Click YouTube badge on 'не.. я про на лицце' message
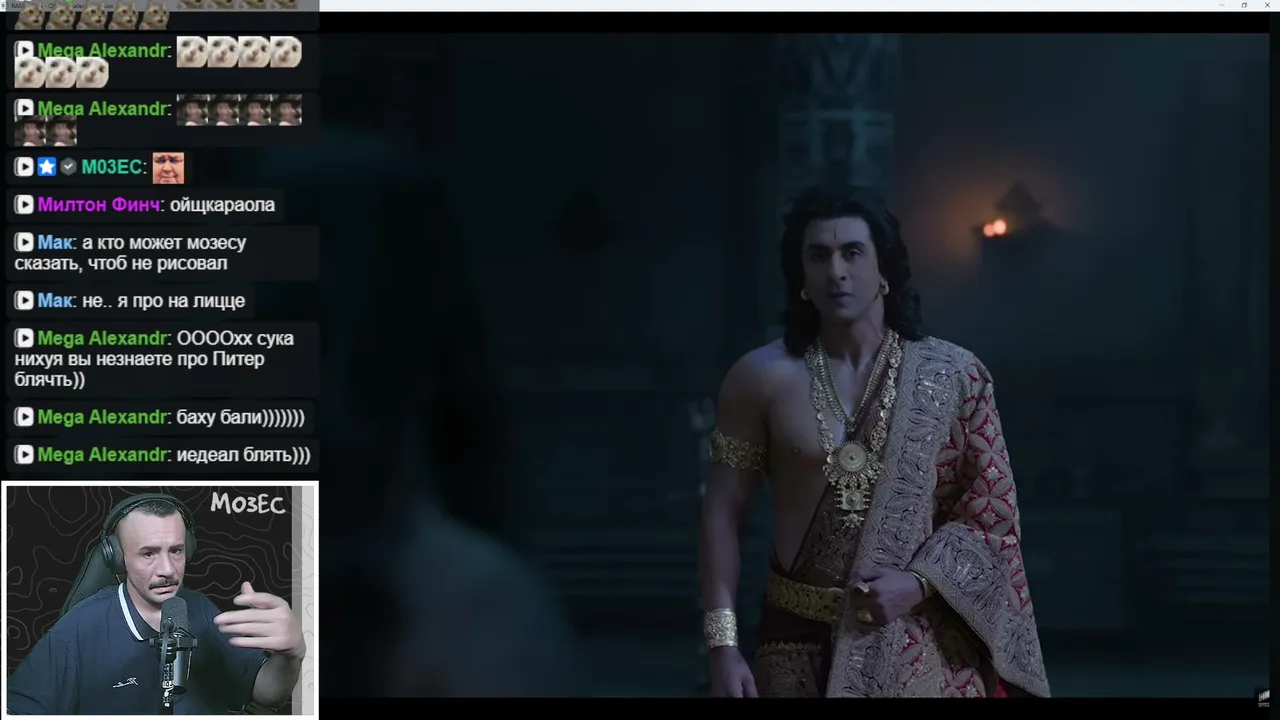1280x720 pixels. [x=25, y=301]
